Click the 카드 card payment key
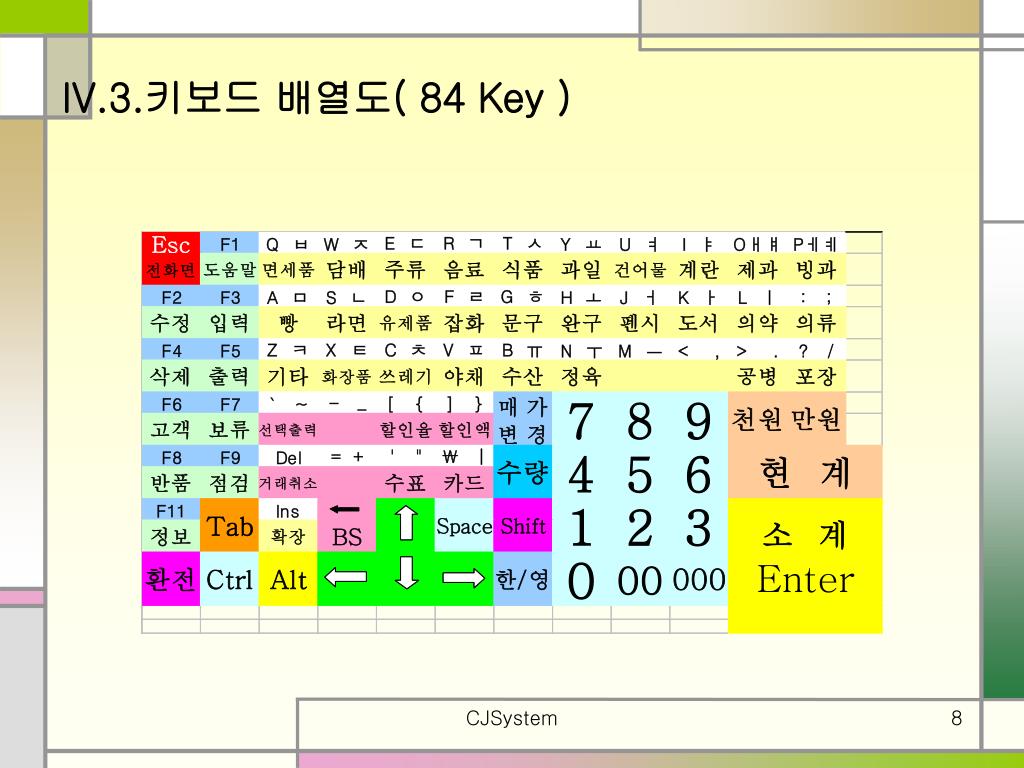 click(464, 472)
